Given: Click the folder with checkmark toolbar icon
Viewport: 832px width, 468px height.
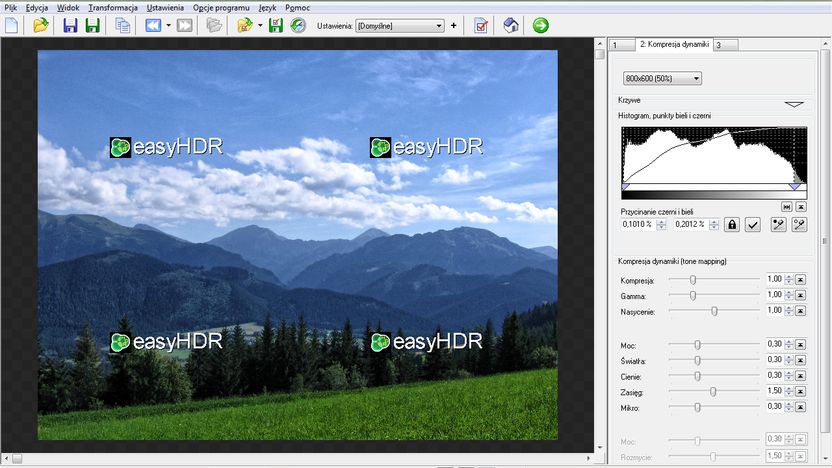Looking at the screenshot, I should click(245, 25).
